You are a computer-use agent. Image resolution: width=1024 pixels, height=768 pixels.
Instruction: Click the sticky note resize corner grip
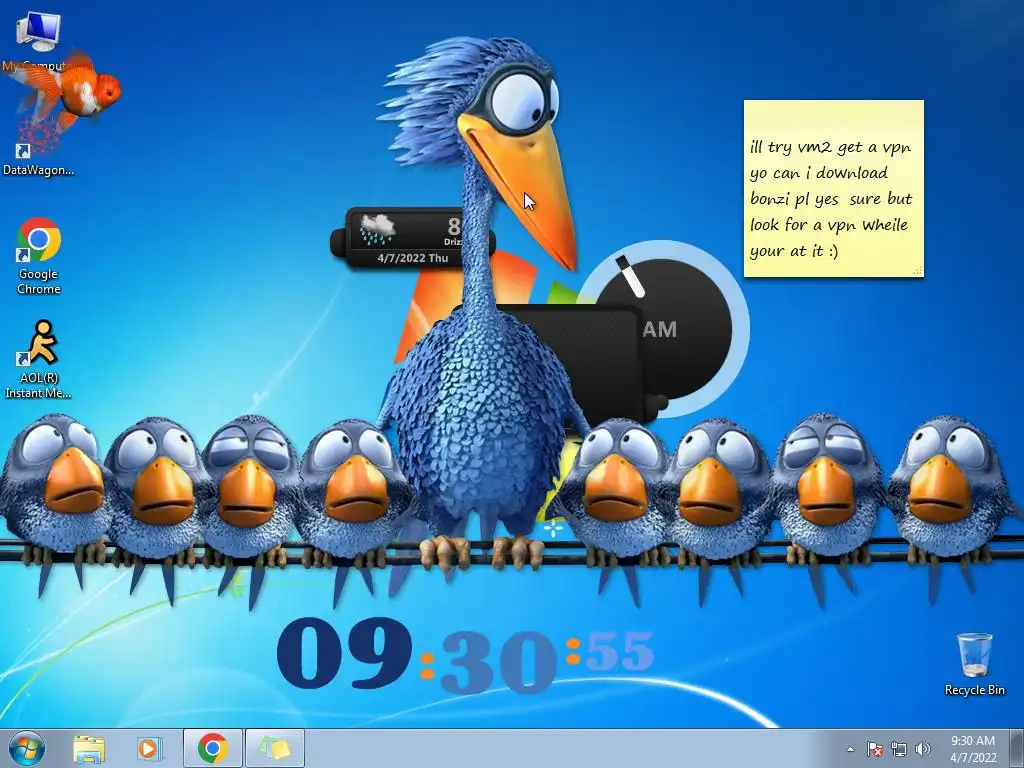tap(917, 270)
